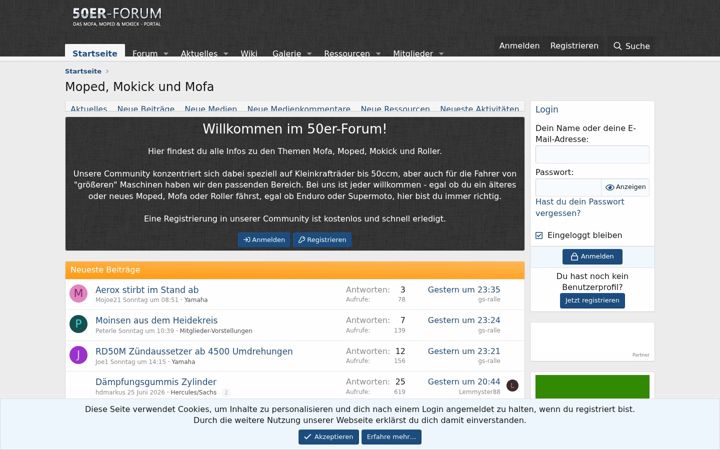Select the Neue Medien sub tab
Viewport: 720px width, 450px height.
[211, 108]
